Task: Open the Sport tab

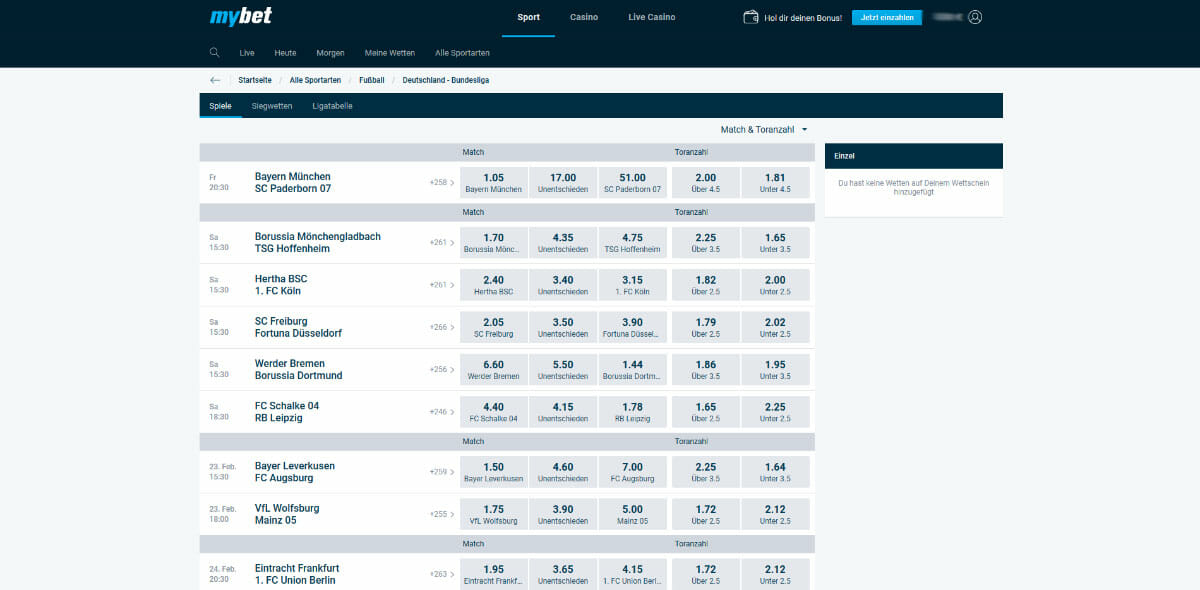Action: [529, 17]
